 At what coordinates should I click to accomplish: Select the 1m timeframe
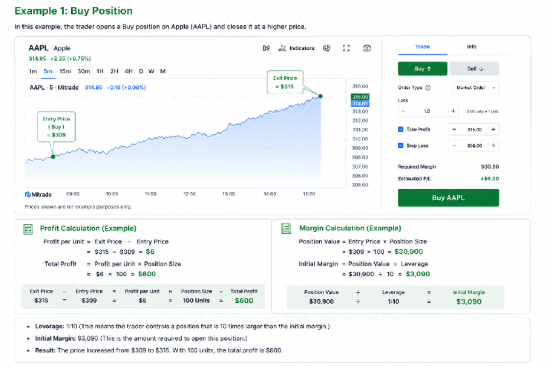coord(33,71)
